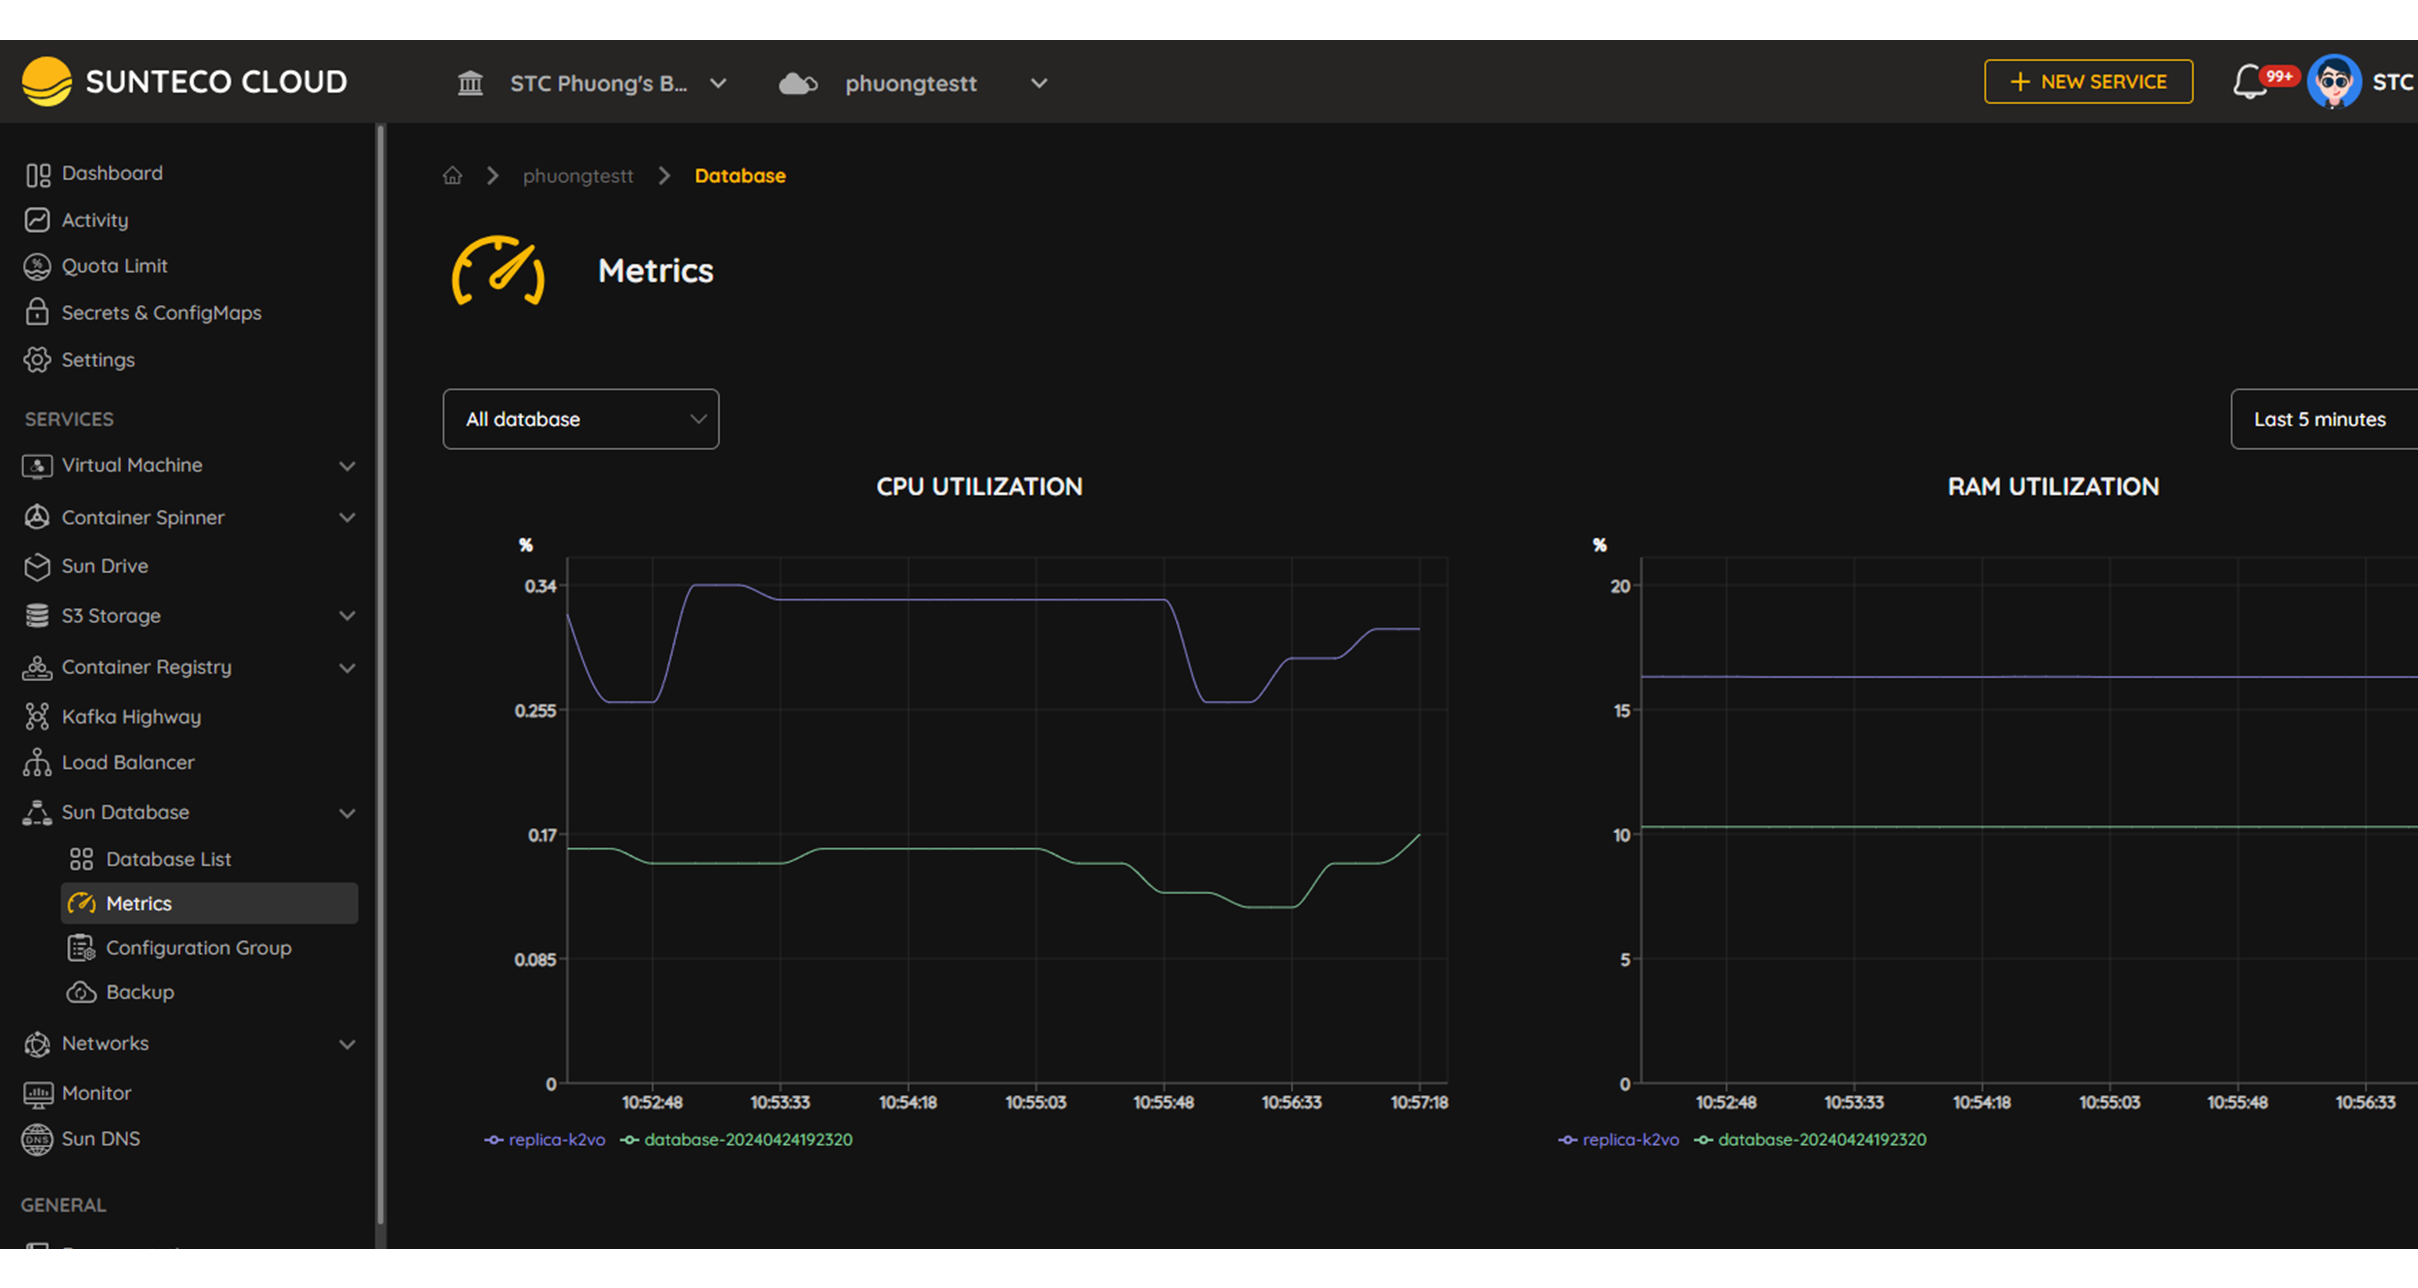Select the Configuration Group menu item
The image size is (2418, 1288).
(x=198, y=948)
